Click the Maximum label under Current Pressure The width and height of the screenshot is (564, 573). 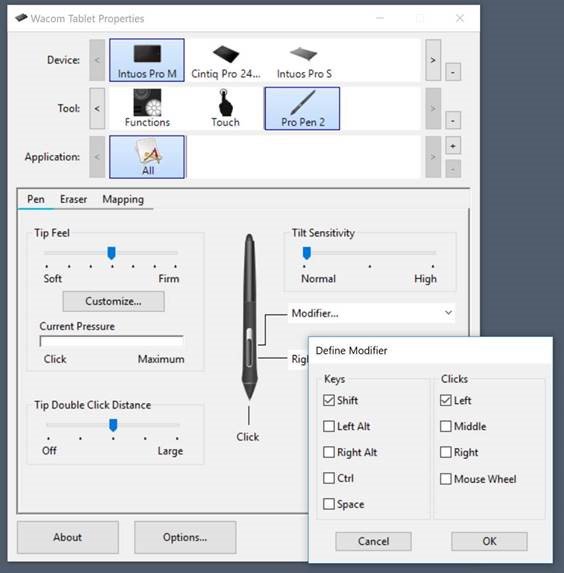coord(161,359)
